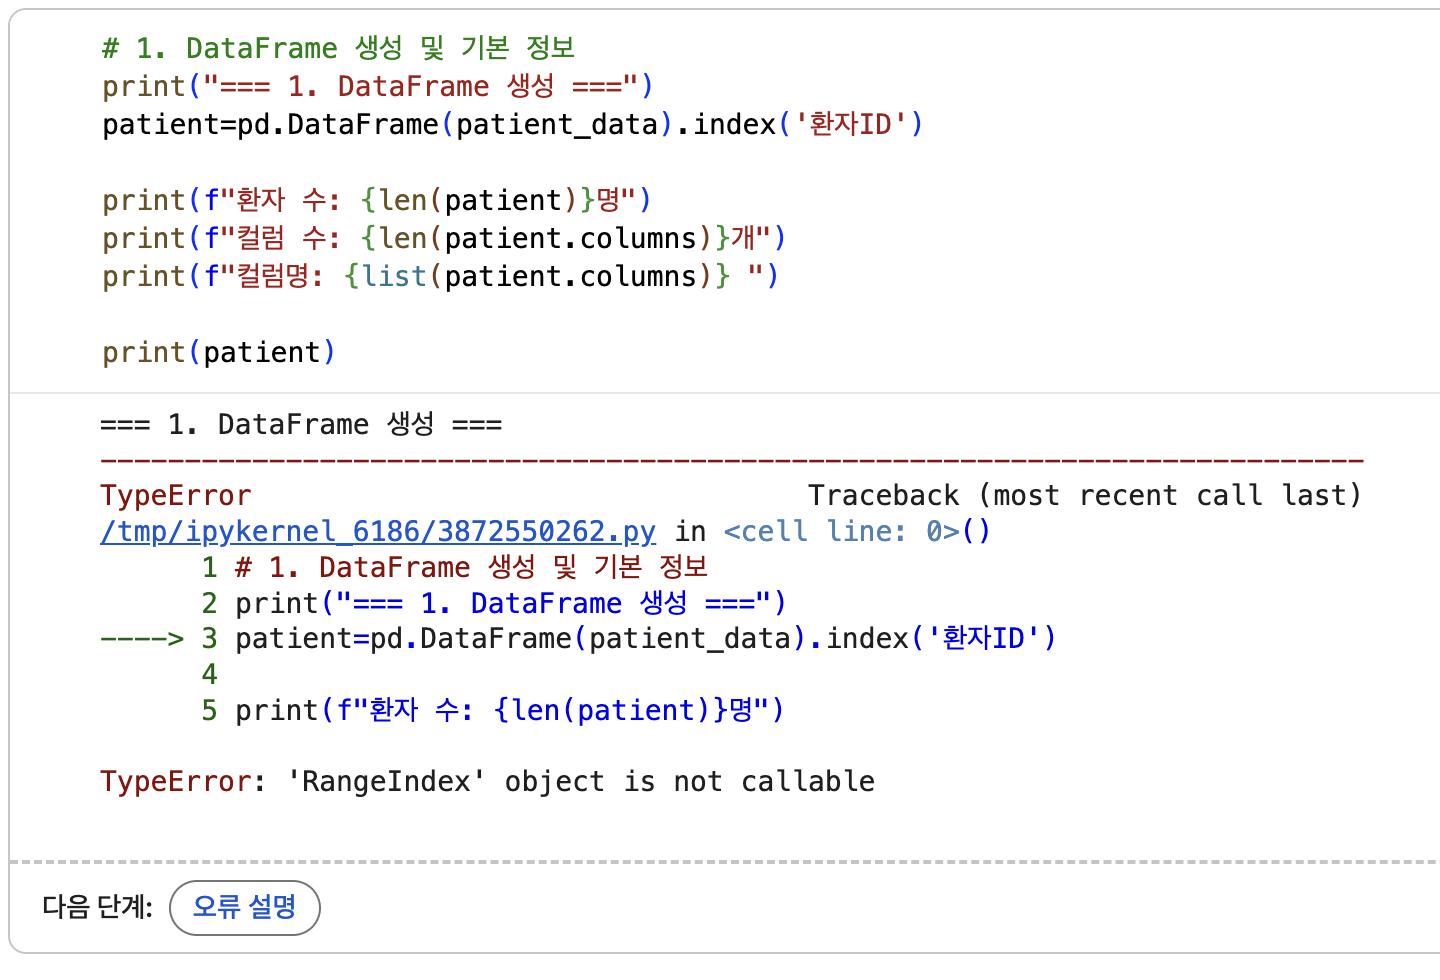Click traceback line 5 with len(patient)
This screenshot has height=980, width=1440.
[x=493, y=710]
